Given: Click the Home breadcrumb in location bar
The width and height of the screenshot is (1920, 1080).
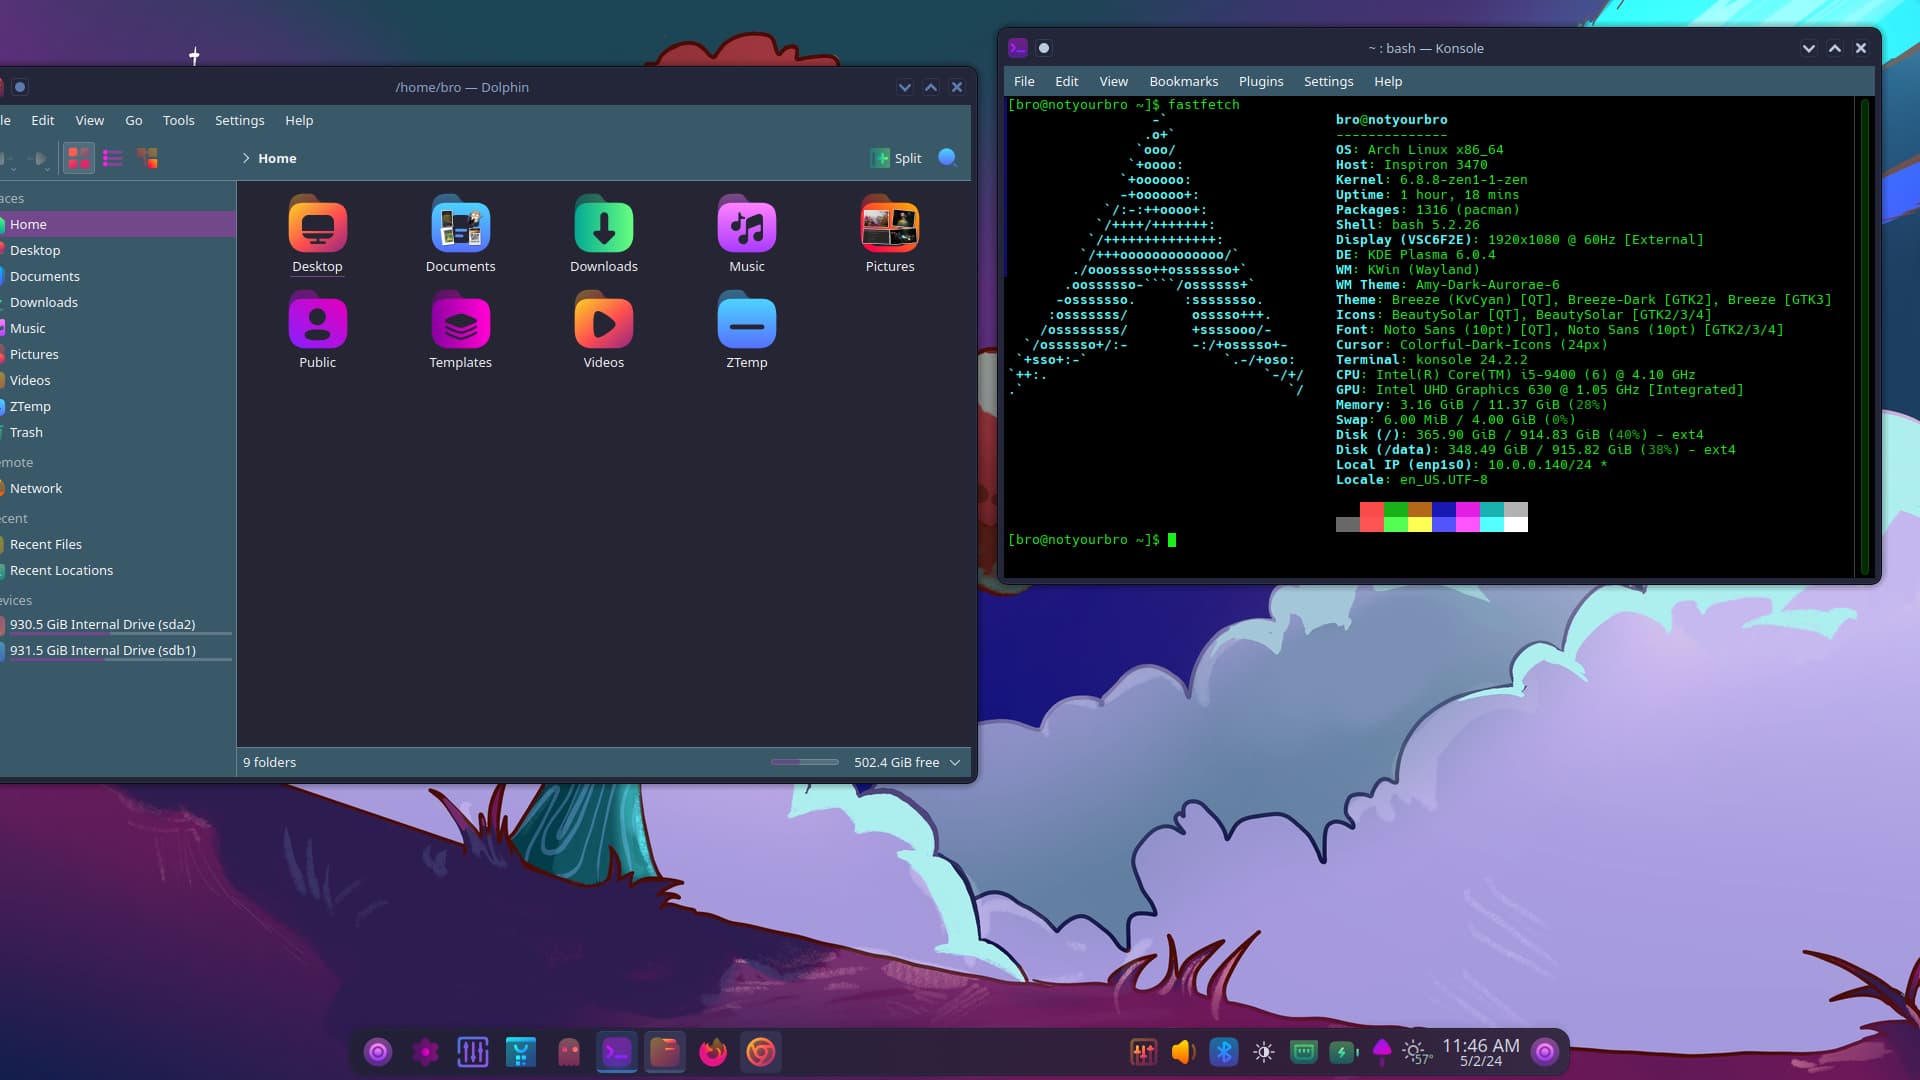Looking at the screenshot, I should (277, 158).
